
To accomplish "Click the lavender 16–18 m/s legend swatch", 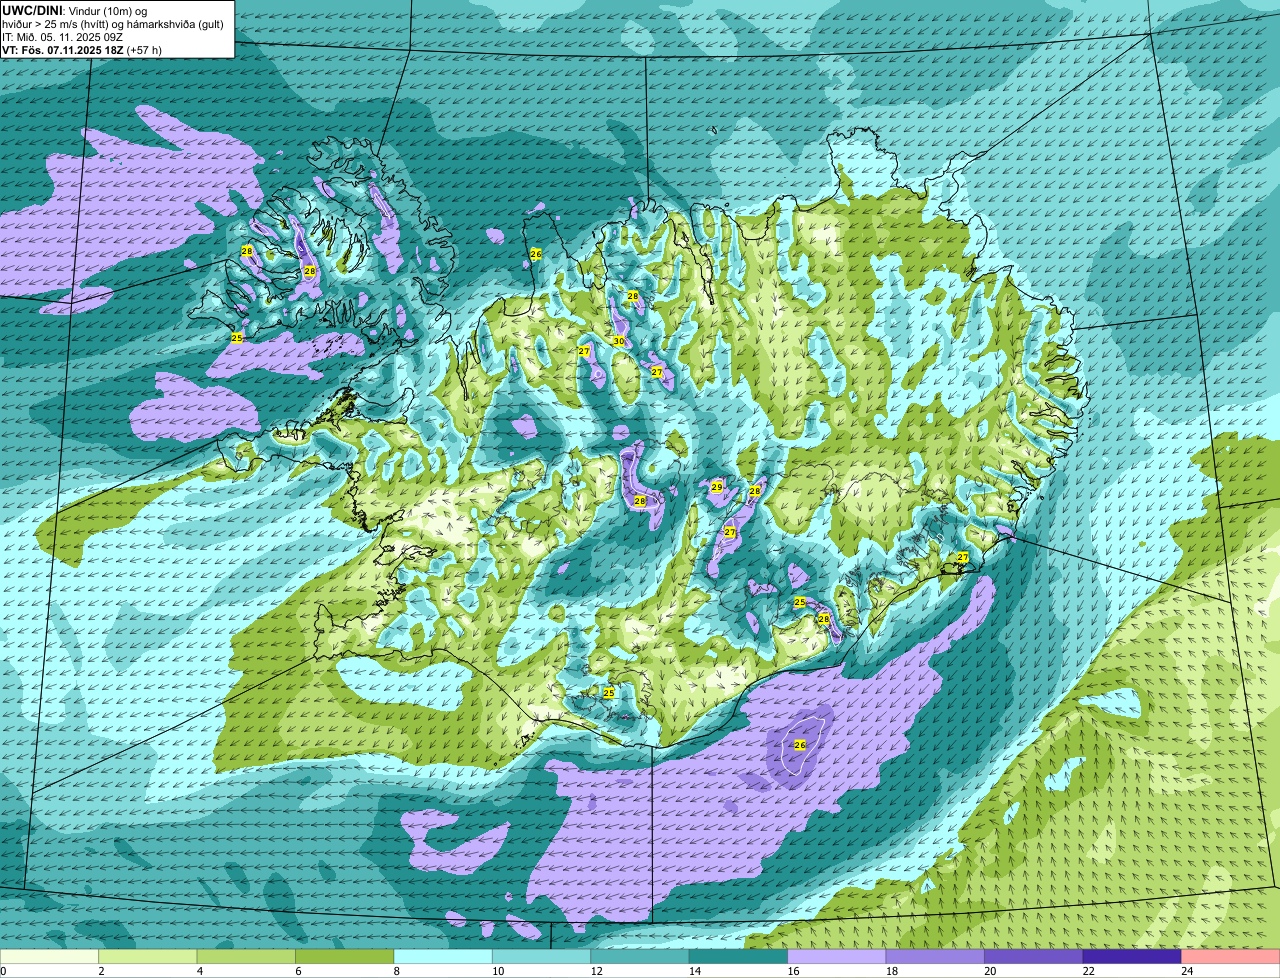I will pos(838,957).
